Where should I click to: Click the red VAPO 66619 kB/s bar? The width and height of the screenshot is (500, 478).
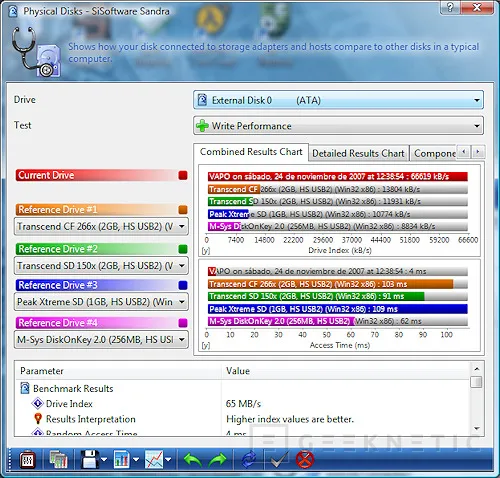(338, 176)
